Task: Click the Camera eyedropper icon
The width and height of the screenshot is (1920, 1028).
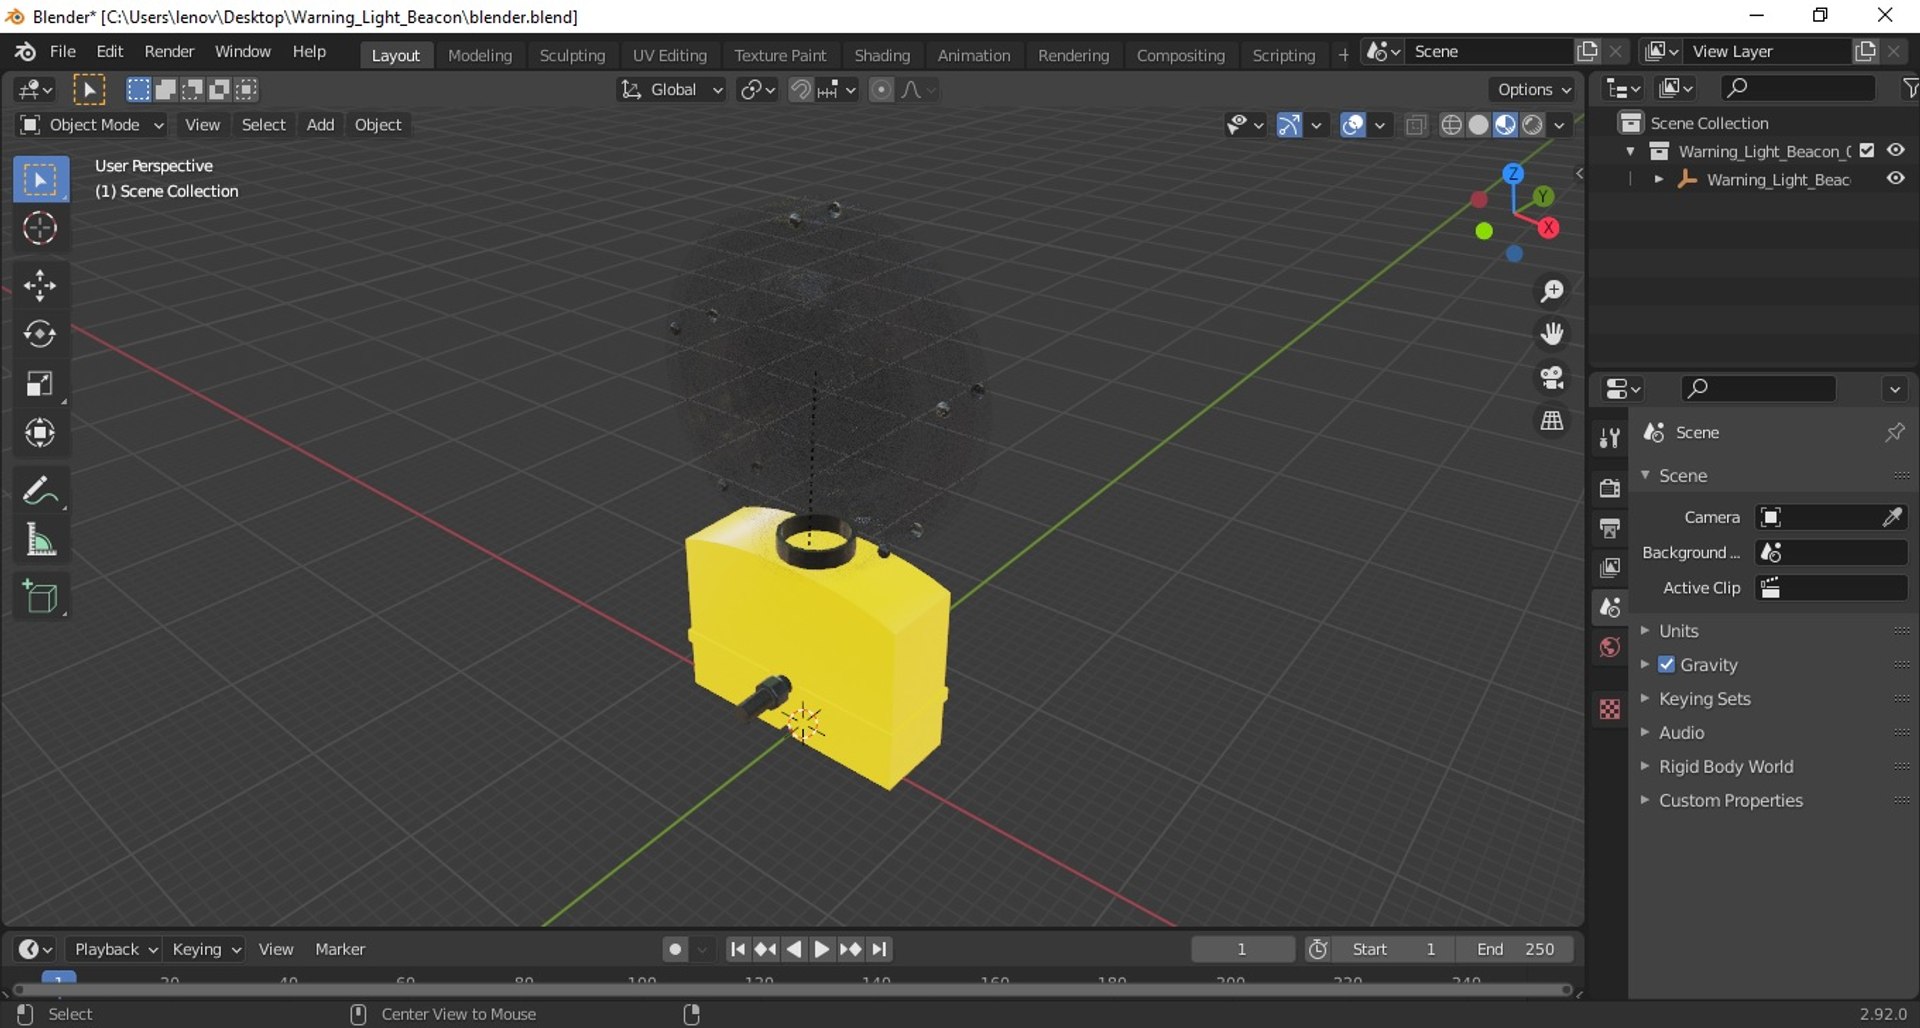Action: pyautogui.click(x=1892, y=517)
